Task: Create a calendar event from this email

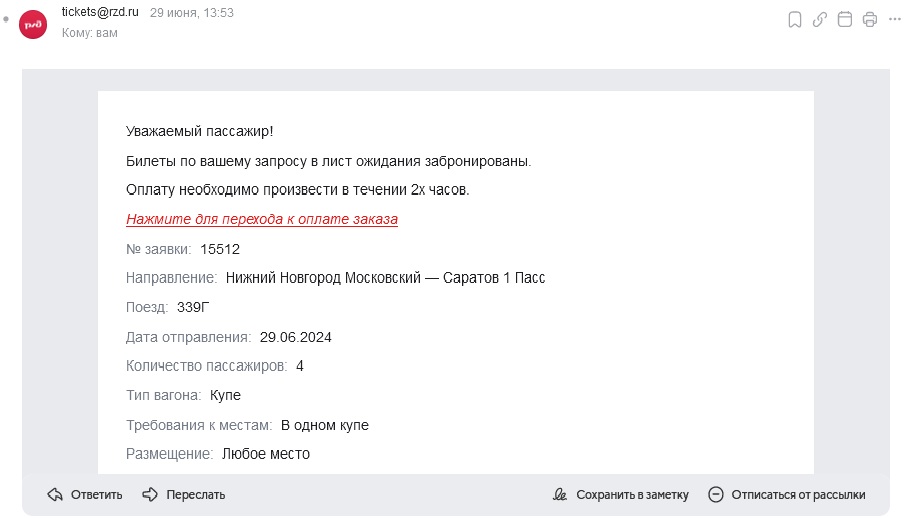Action: [x=845, y=19]
